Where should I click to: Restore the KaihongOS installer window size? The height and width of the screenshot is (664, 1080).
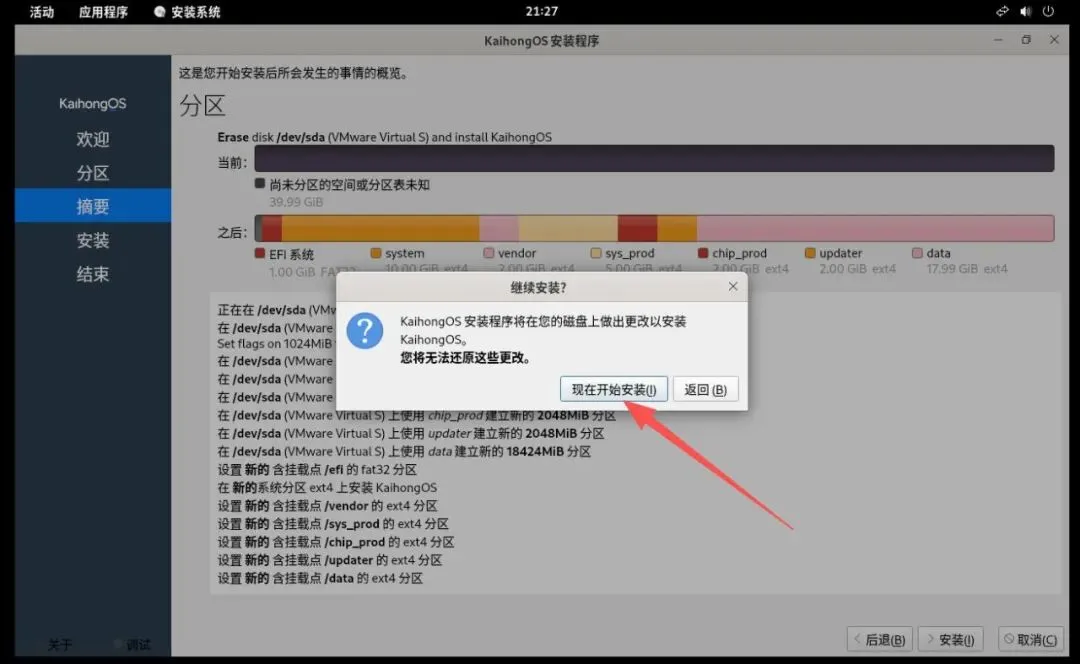pyautogui.click(x=1026, y=40)
